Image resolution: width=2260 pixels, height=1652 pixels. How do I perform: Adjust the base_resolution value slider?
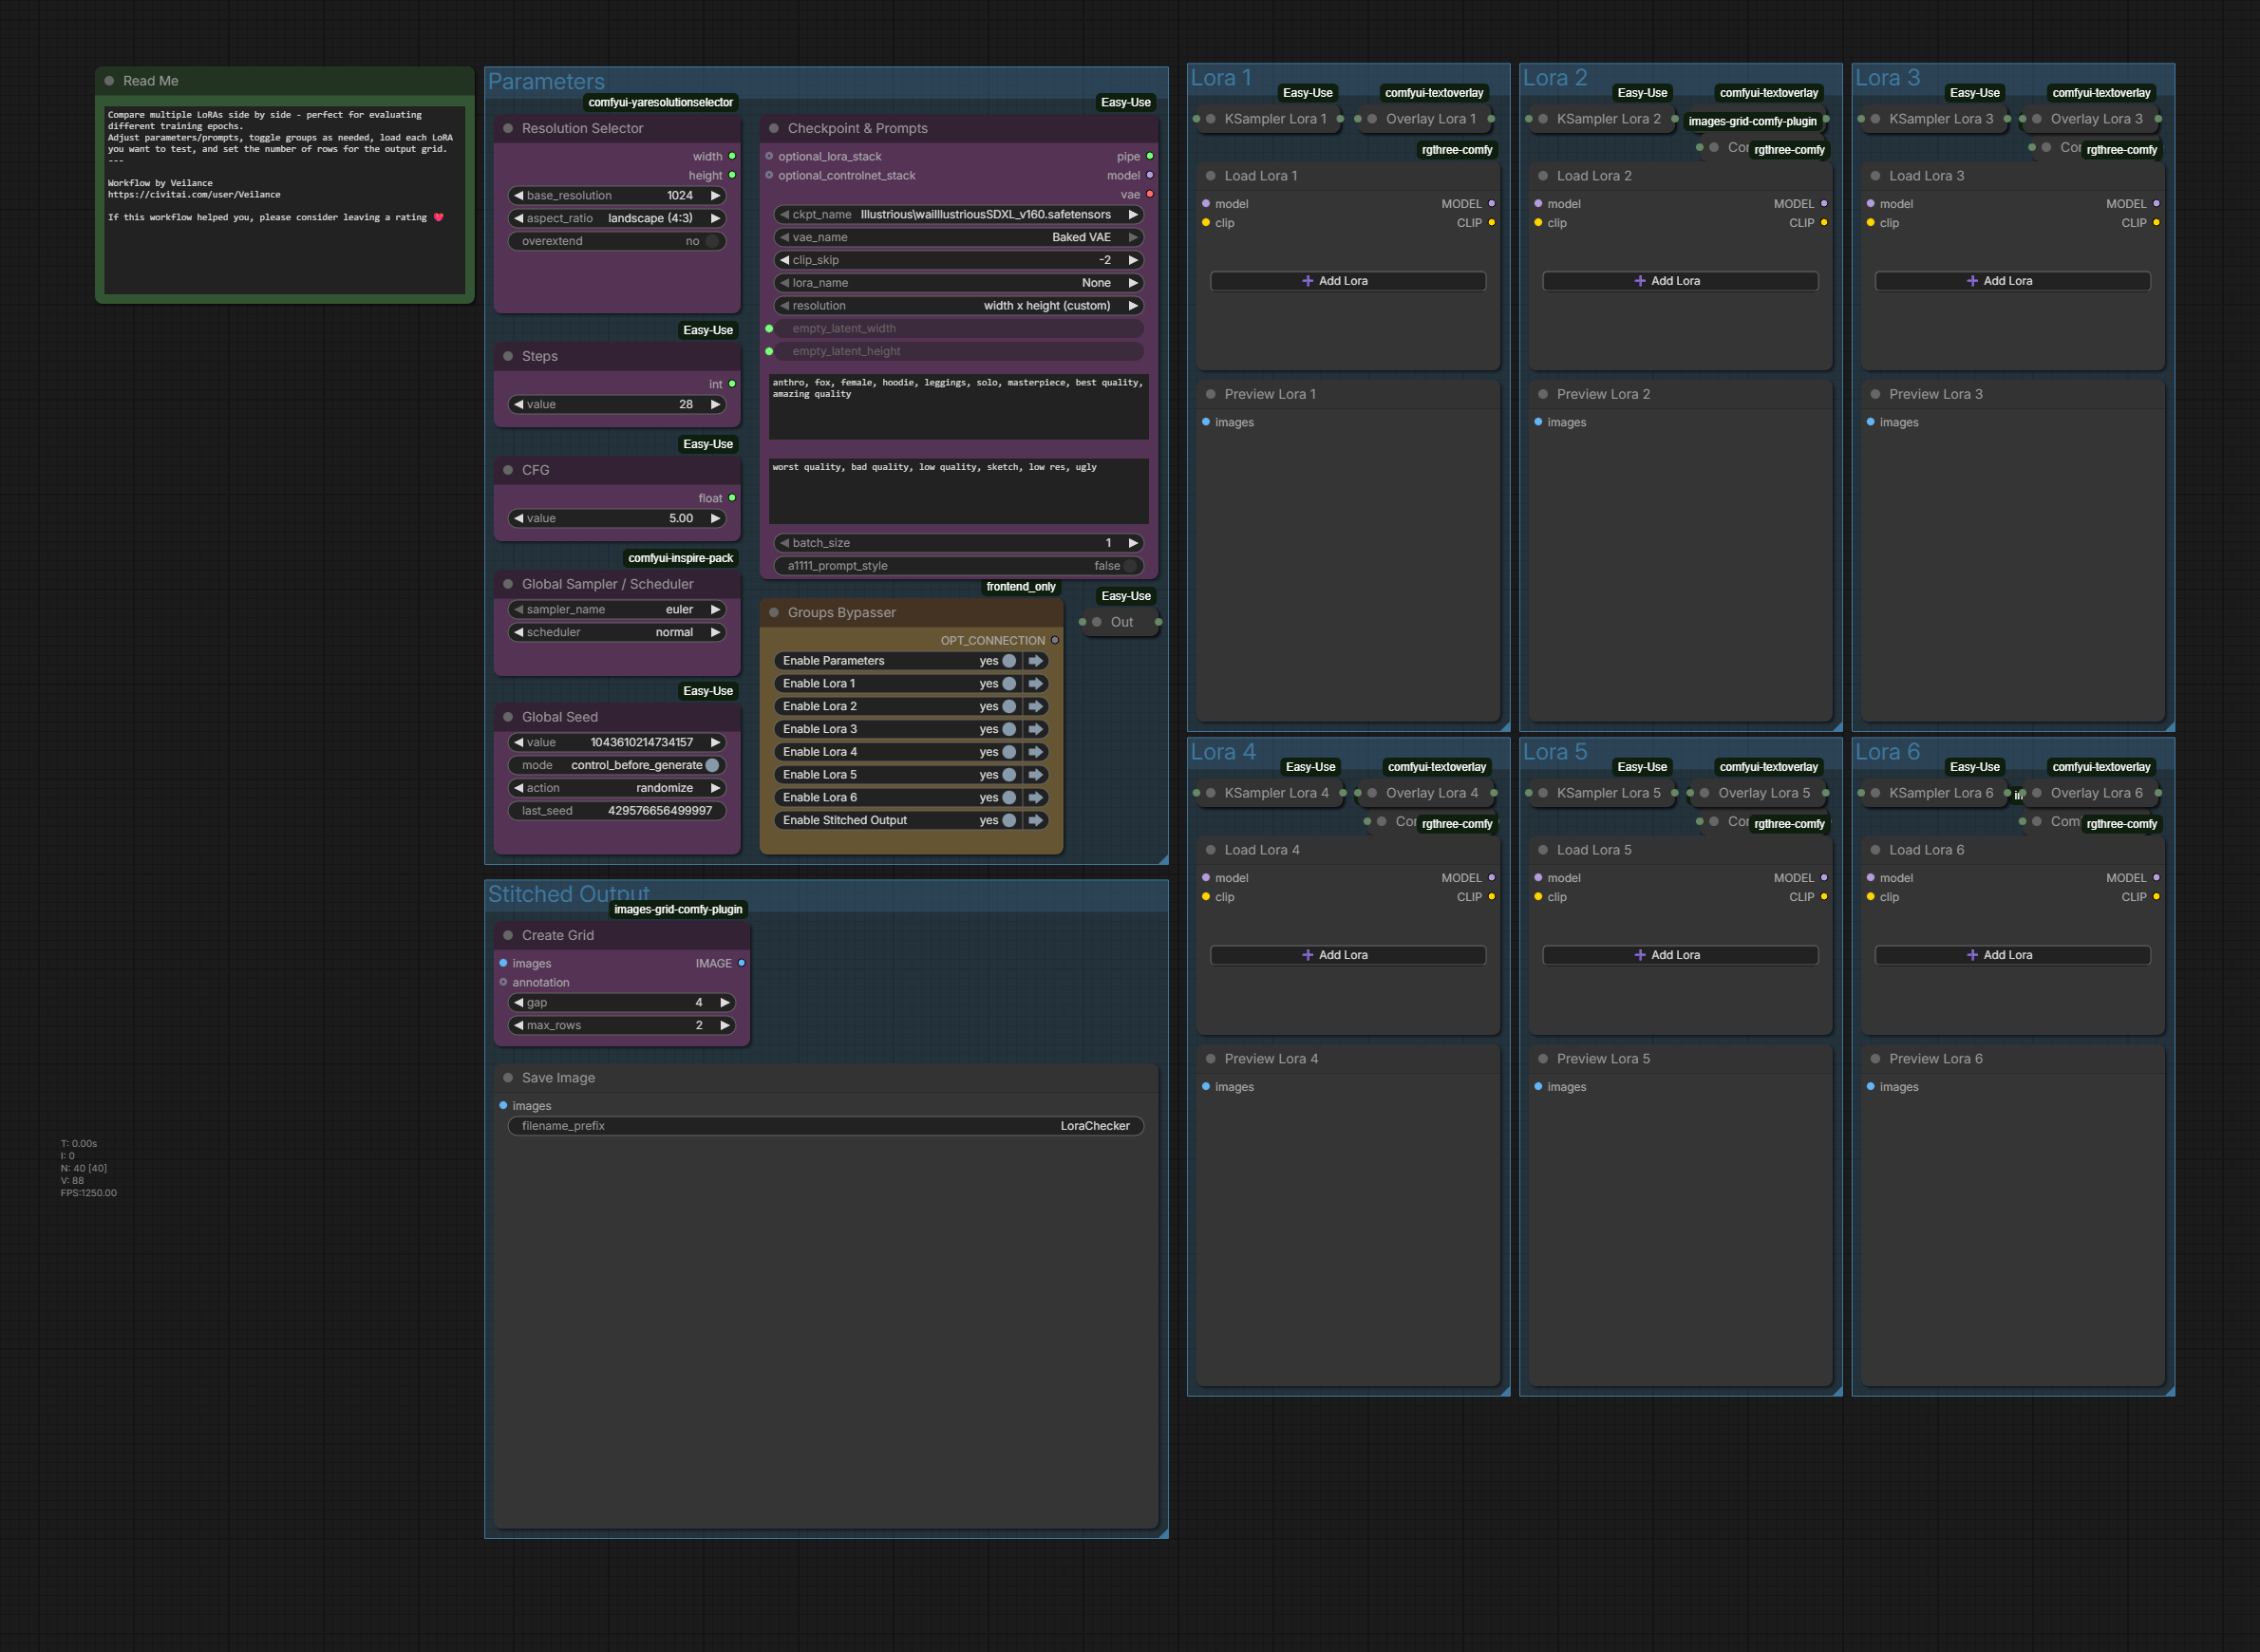point(616,195)
